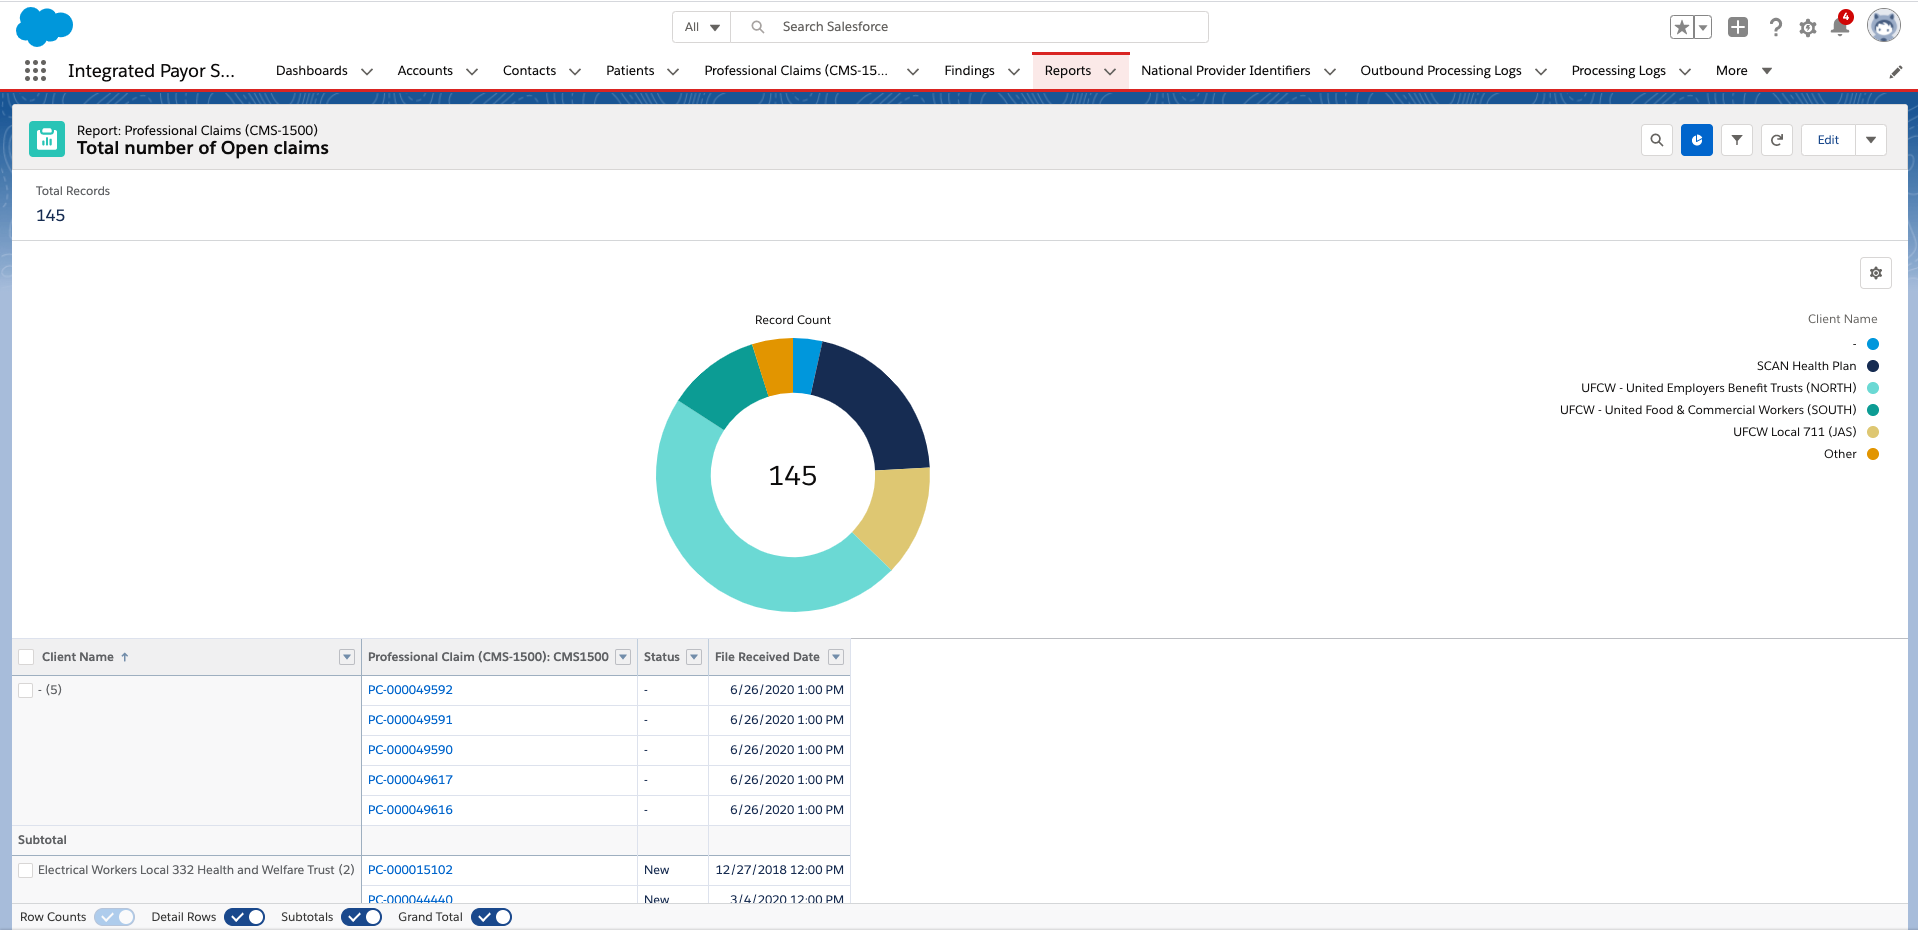Sort by the Client Name arrow
The width and height of the screenshot is (1918, 930).
coord(125,657)
